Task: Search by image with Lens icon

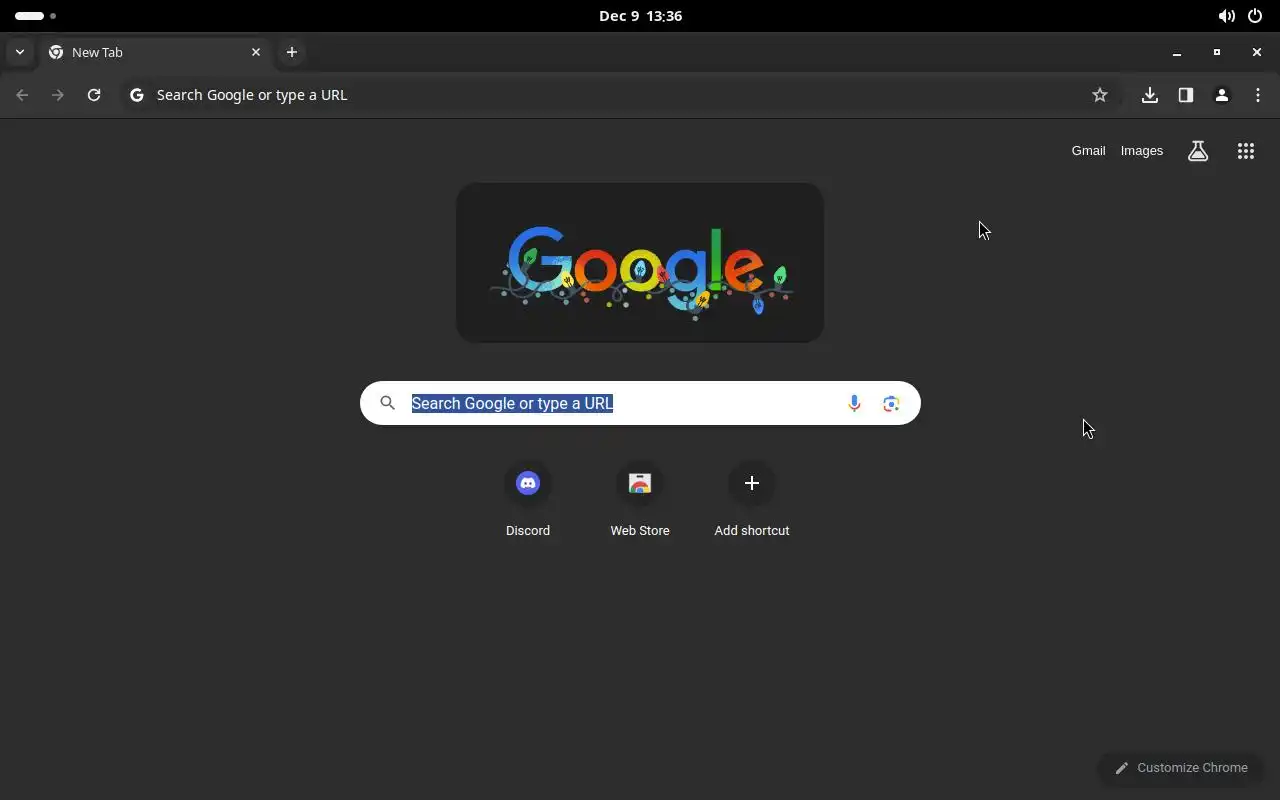Action: (x=891, y=403)
